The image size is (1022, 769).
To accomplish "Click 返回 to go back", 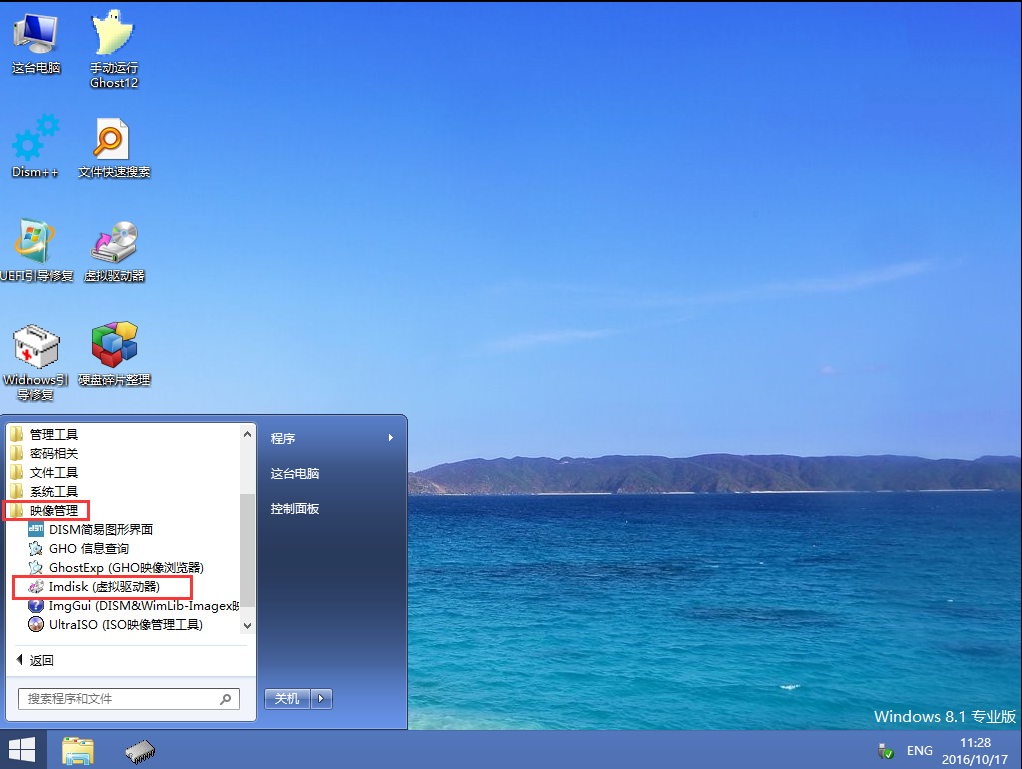I will [x=41, y=661].
